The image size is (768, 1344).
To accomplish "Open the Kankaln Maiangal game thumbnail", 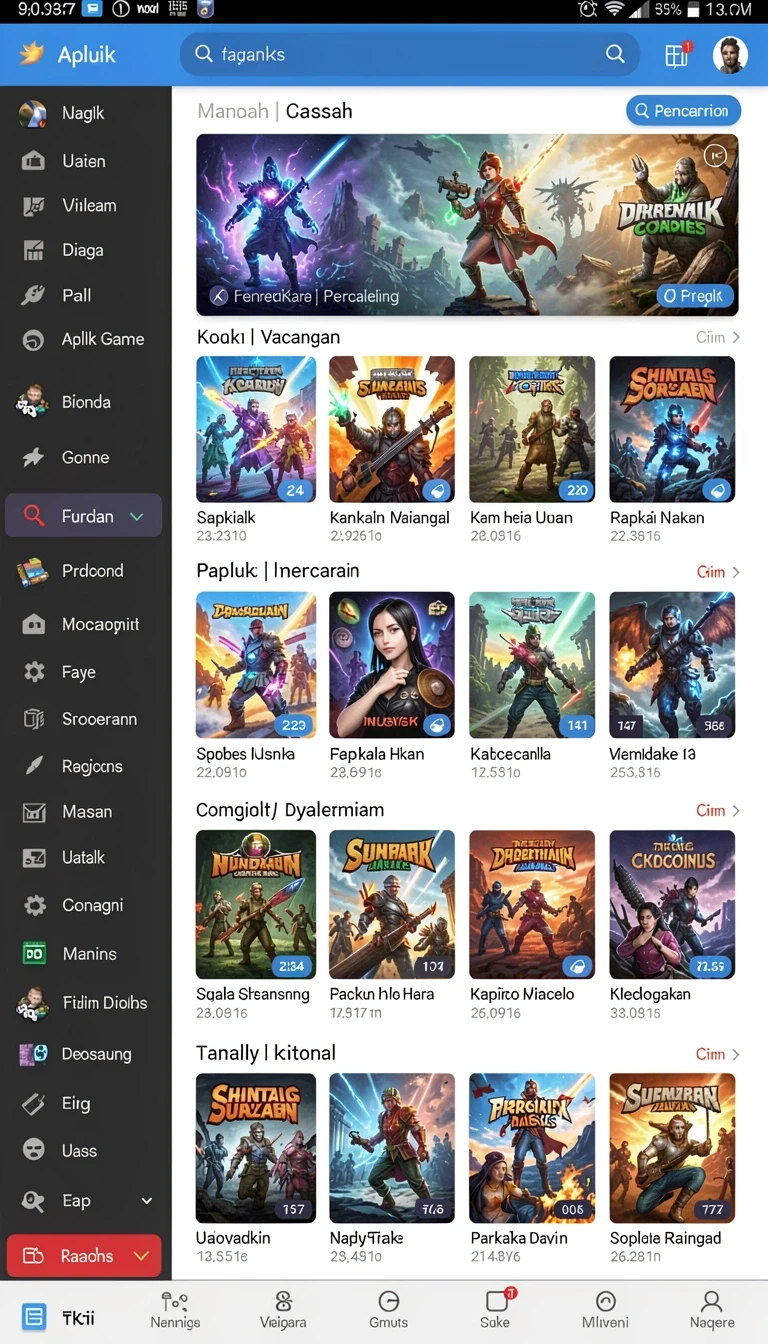I will pyautogui.click(x=392, y=430).
